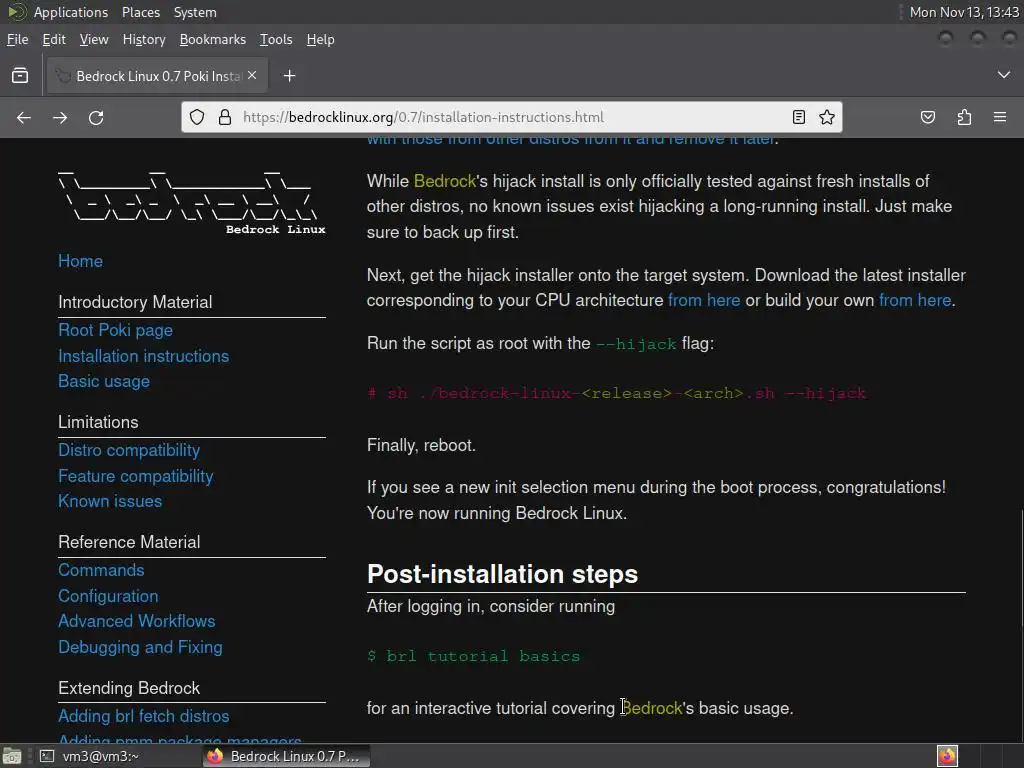Click Firefox icon in bottom-right tray
Image resolution: width=1024 pixels, height=768 pixels.
click(x=947, y=756)
